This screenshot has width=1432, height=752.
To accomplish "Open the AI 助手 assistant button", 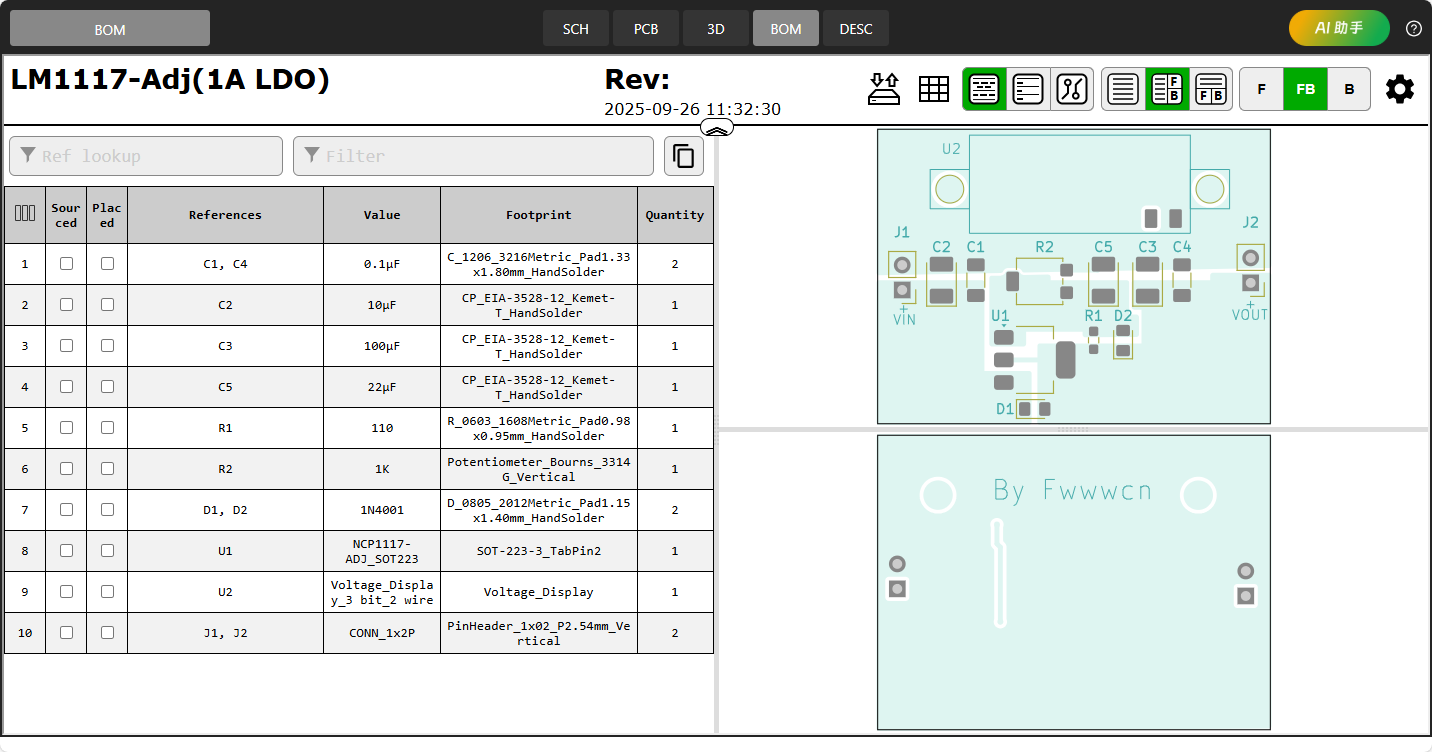I will coord(1338,28).
